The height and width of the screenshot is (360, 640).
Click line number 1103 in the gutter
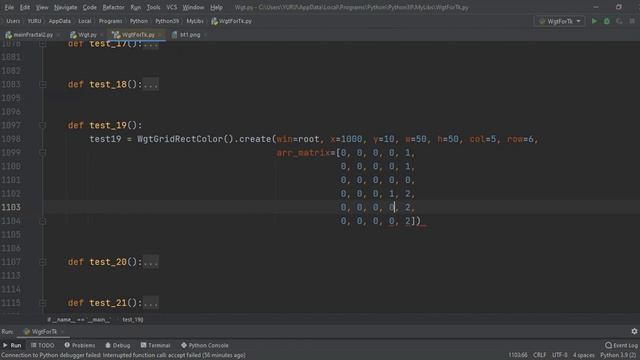(11, 207)
